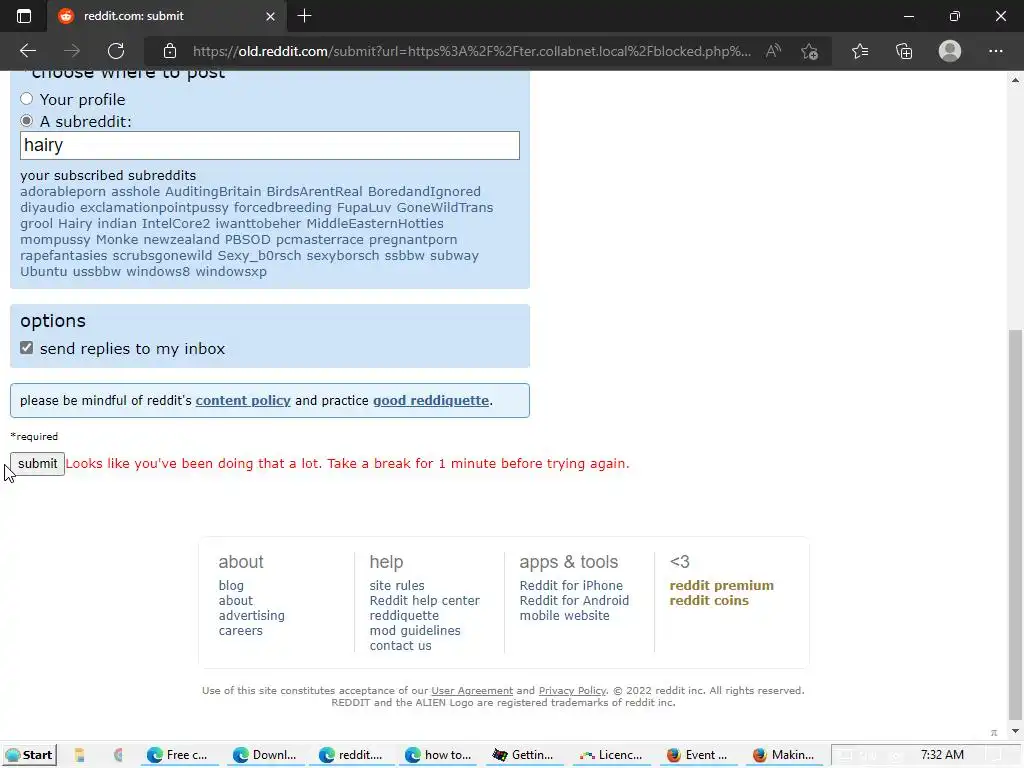Select the A subreddit radio button
Viewport: 1024px width, 768px height.
coord(26,121)
